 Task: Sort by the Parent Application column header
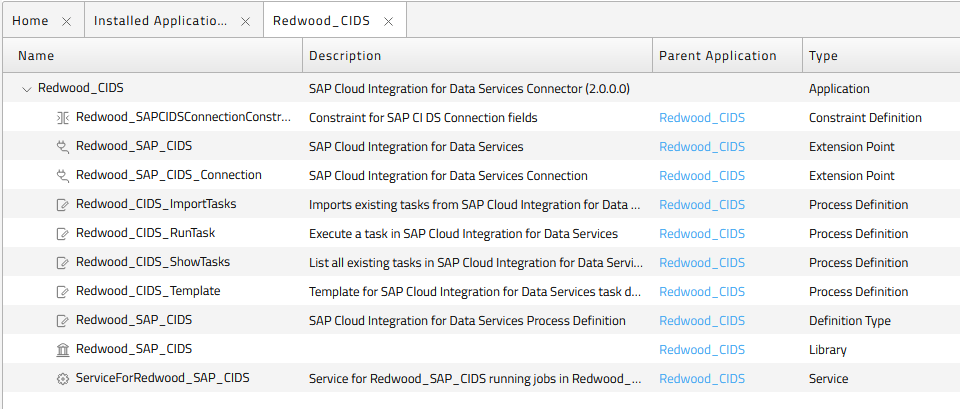(727, 56)
